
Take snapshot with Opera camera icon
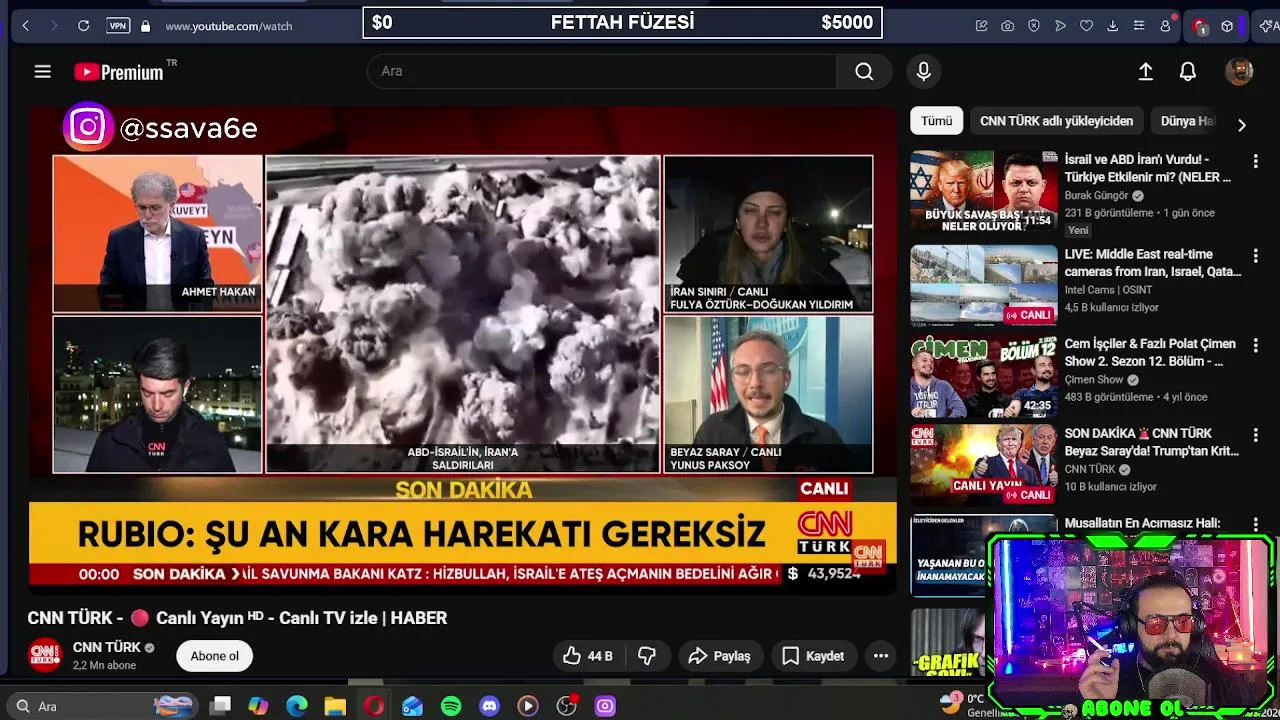click(1008, 26)
